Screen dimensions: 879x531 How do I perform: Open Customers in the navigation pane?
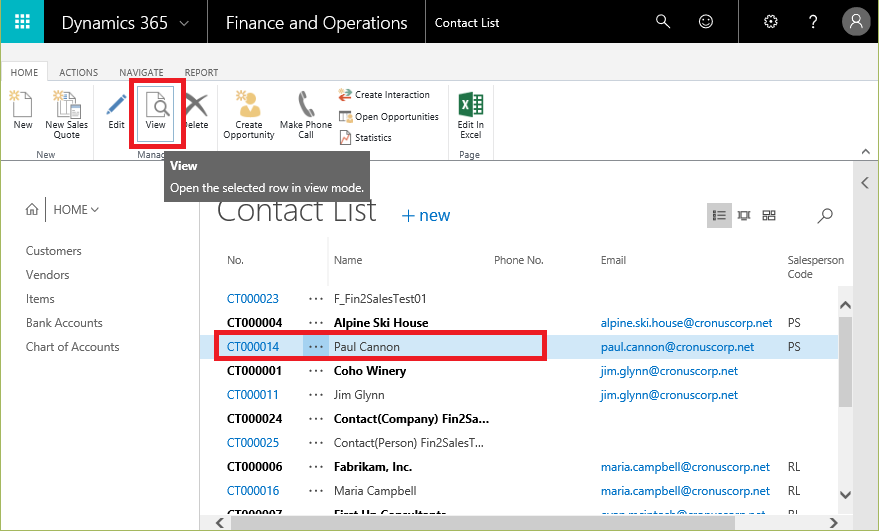click(x=54, y=251)
